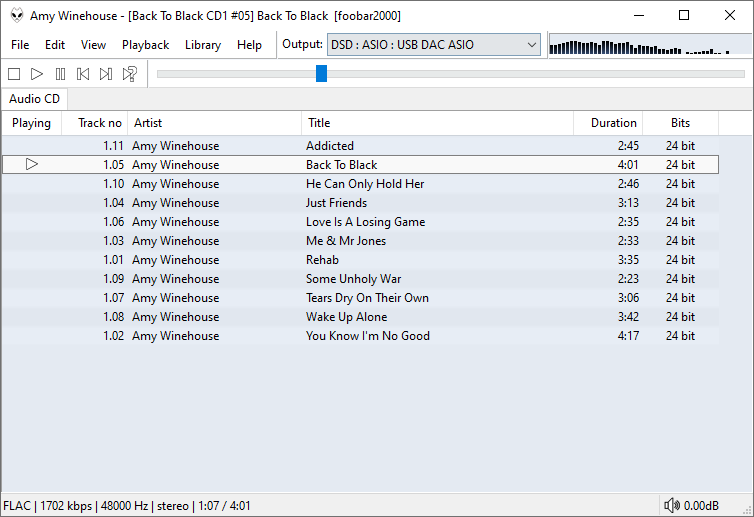Maximize the foobar2000 window
The width and height of the screenshot is (754, 517).
coord(684,15)
